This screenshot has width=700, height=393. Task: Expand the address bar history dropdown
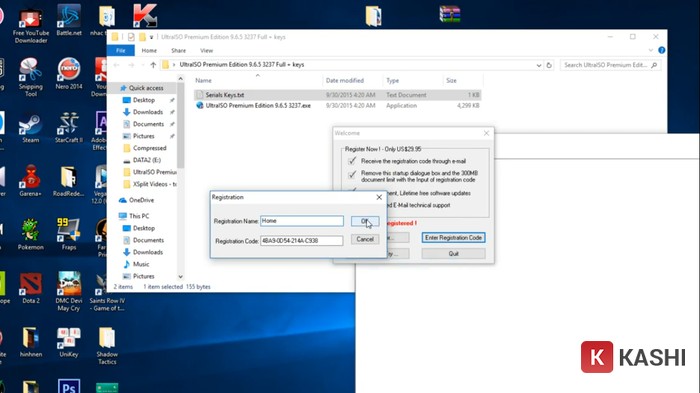(x=539, y=65)
